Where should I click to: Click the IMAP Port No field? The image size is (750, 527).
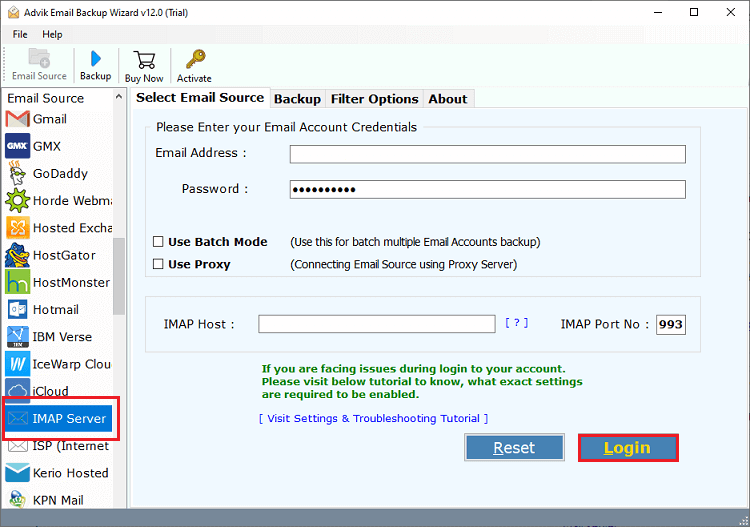click(x=671, y=324)
